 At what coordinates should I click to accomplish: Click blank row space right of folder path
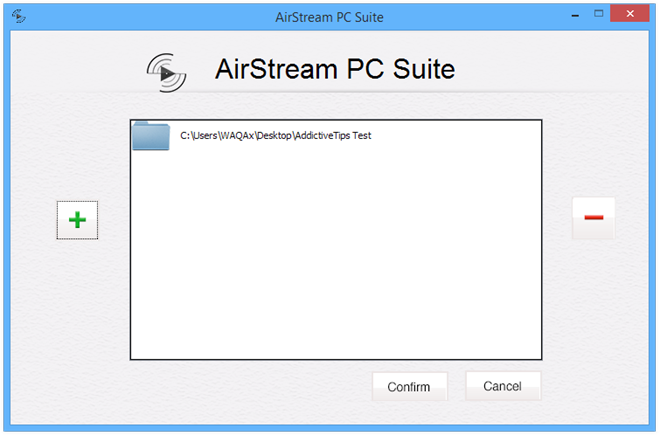(x=456, y=136)
